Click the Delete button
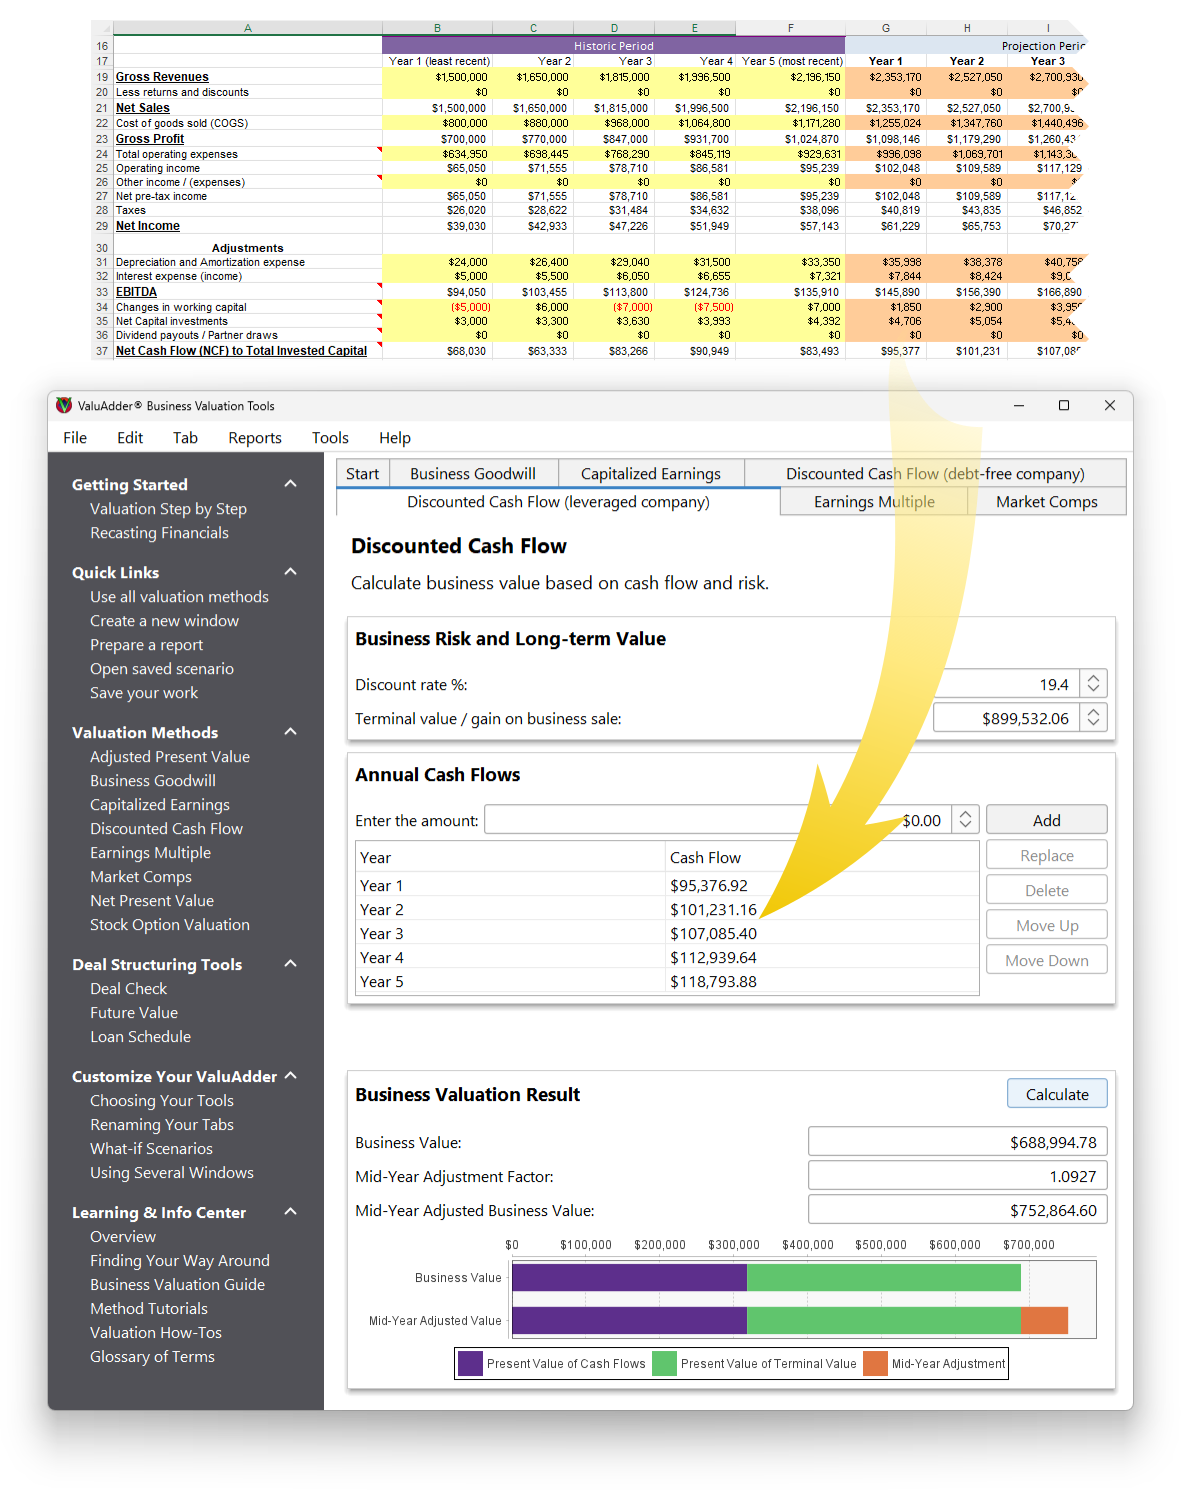Viewport: 1181px width, 1490px height. (x=1047, y=891)
